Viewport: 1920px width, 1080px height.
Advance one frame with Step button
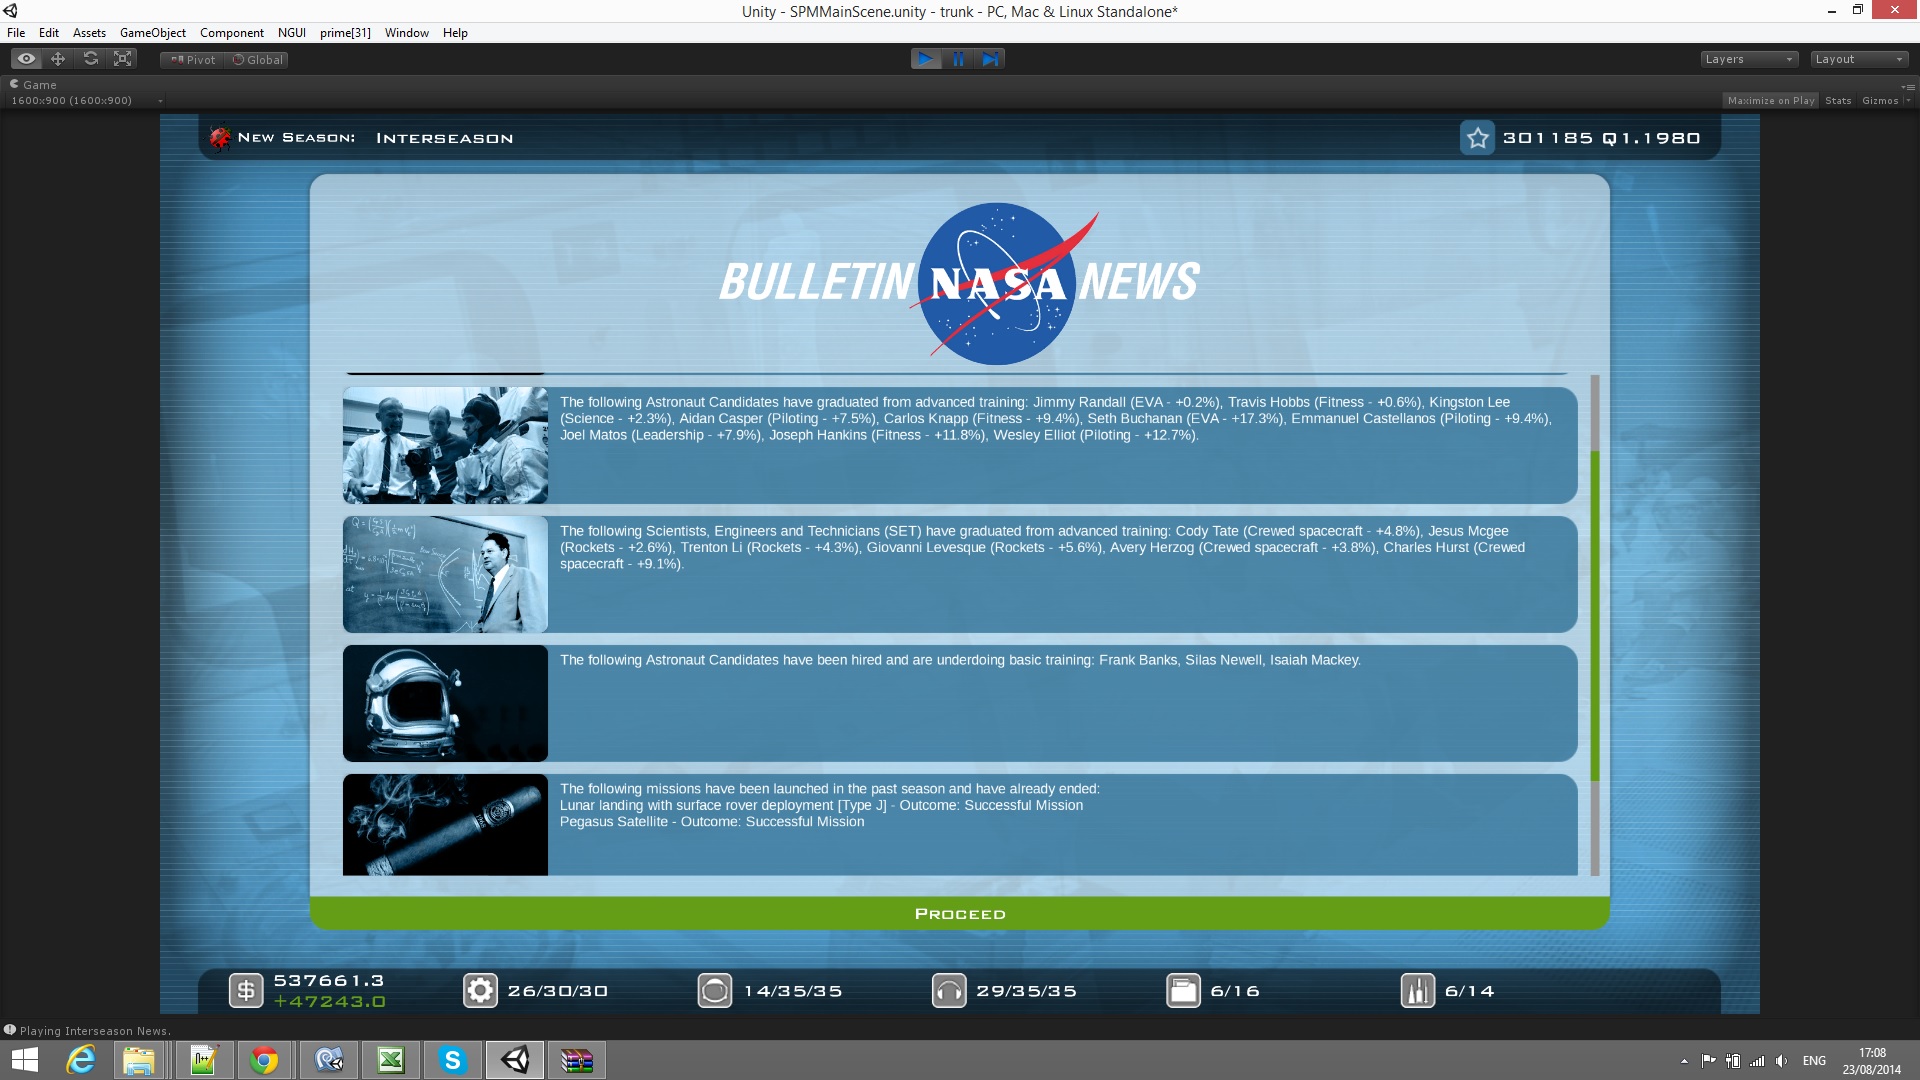[x=990, y=59]
